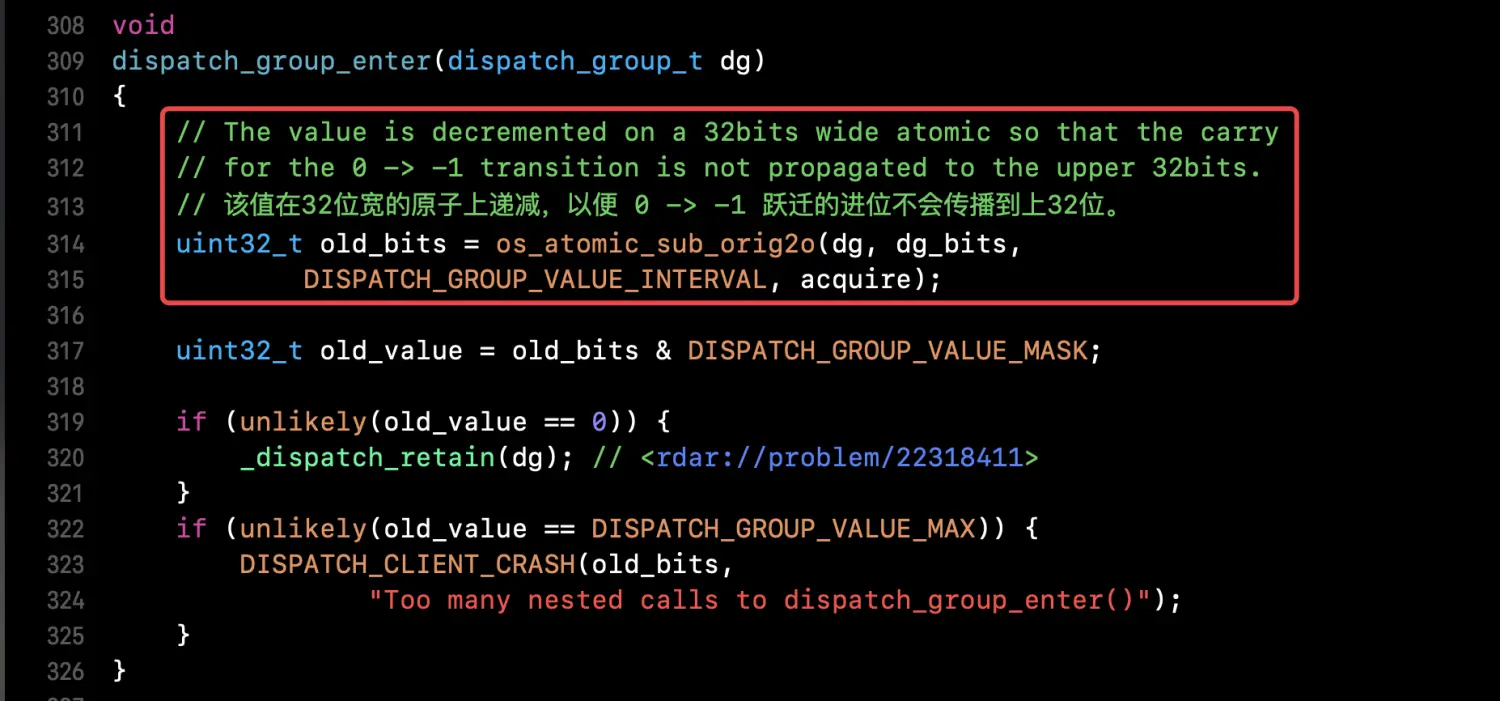The width and height of the screenshot is (1500, 701).
Task: Open the rdar://problem/22318411 link
Action: point(847,458)
